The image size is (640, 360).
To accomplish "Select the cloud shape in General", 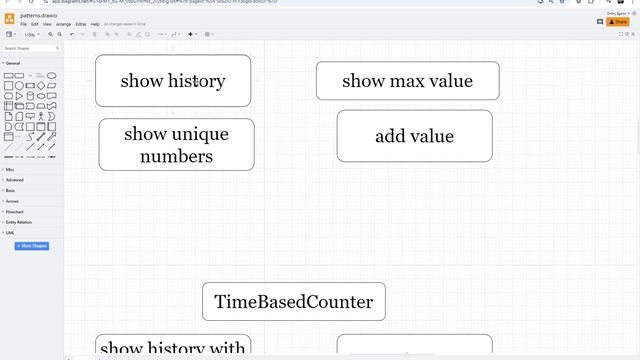I will coord(41,96).
